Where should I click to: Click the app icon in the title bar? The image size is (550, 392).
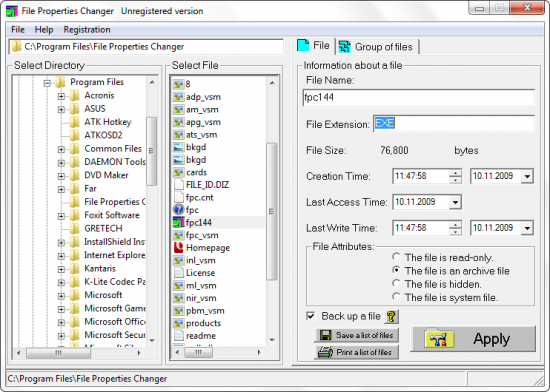pyautogui.click(x=12, y=11)
